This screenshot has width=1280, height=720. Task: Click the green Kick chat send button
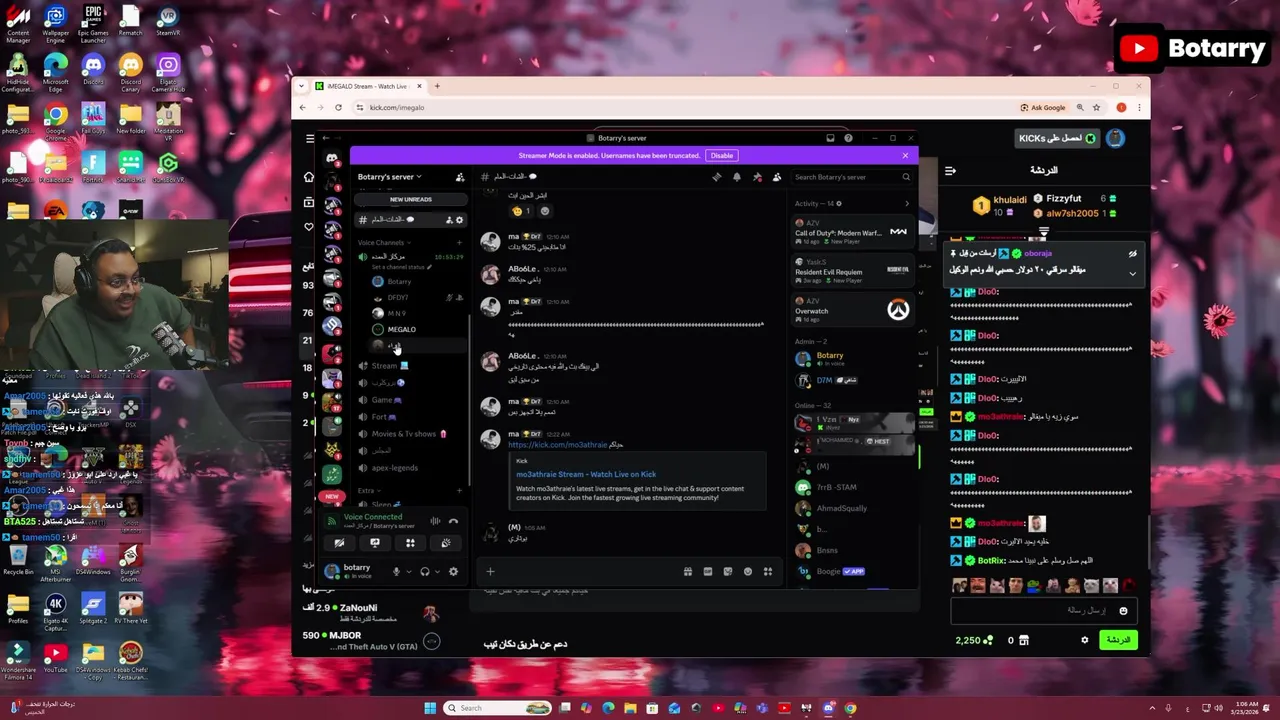pos(1118,640)
